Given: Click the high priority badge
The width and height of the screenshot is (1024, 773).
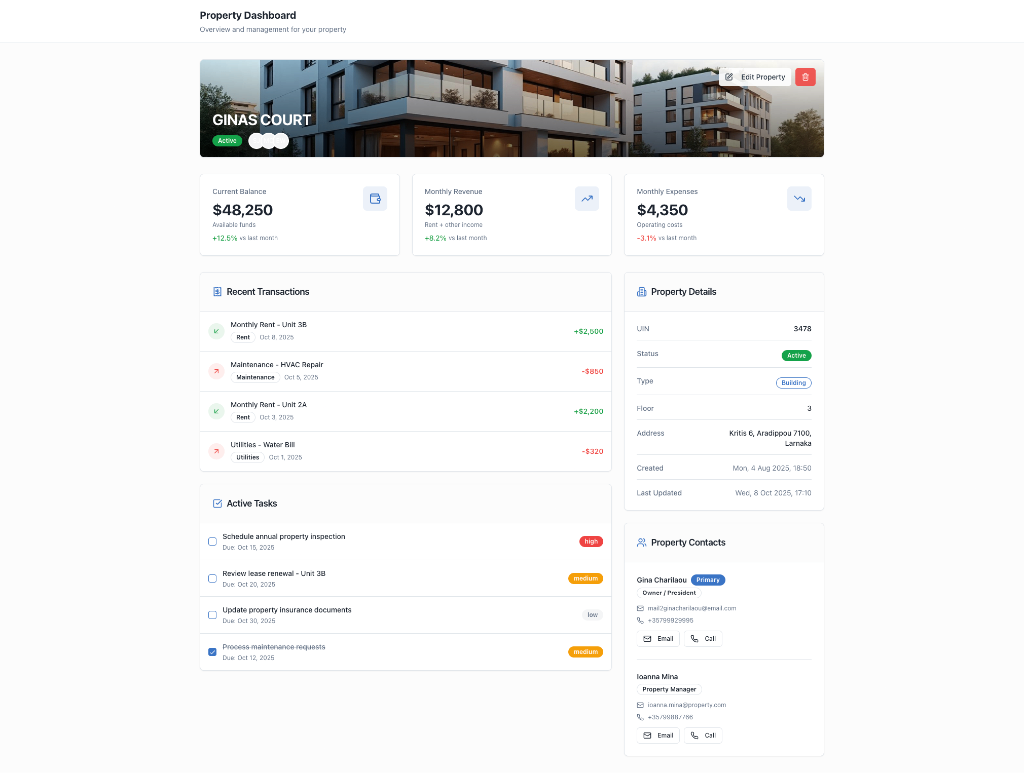Looking at the screenshot, I should tap(591, 541).
